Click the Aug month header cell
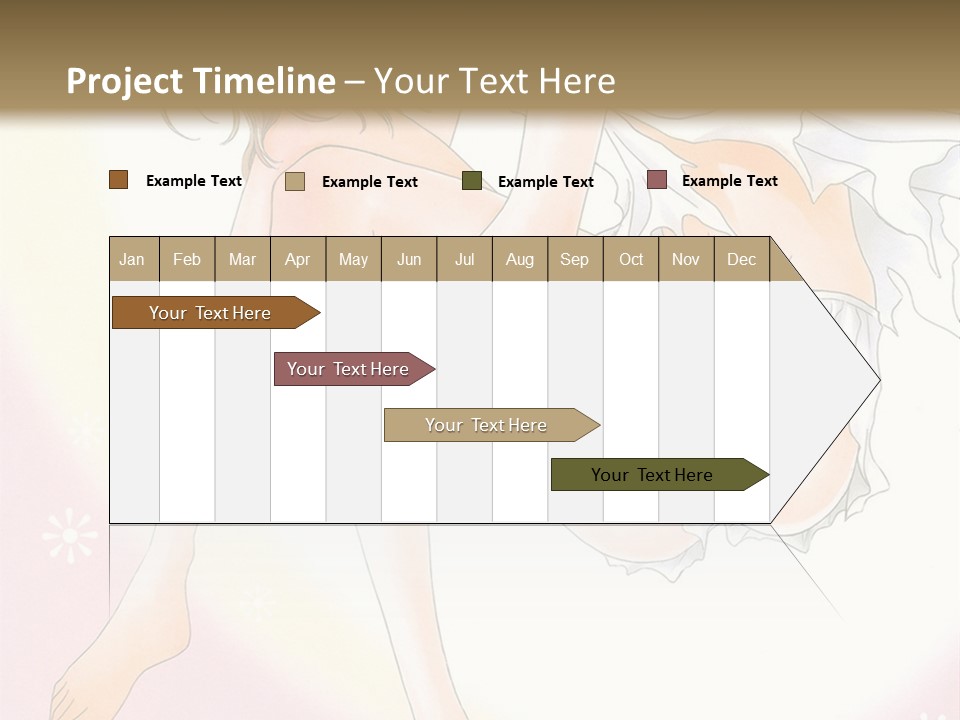 coord(520,260)
